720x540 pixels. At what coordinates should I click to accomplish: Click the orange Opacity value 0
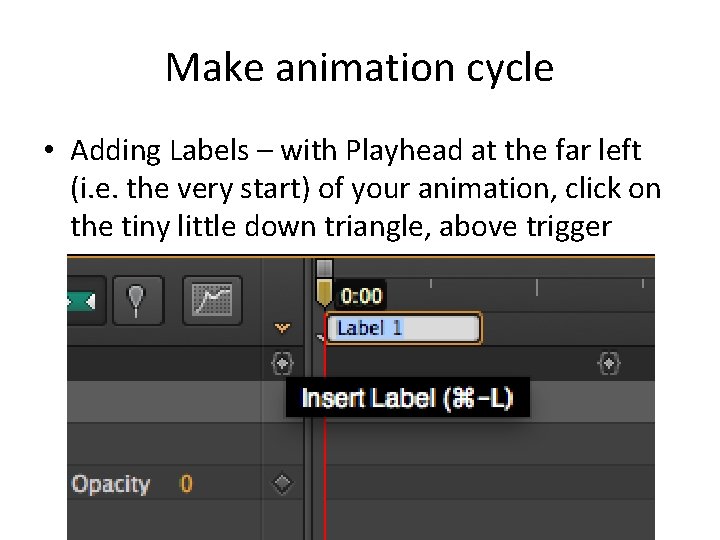[186, 484]
